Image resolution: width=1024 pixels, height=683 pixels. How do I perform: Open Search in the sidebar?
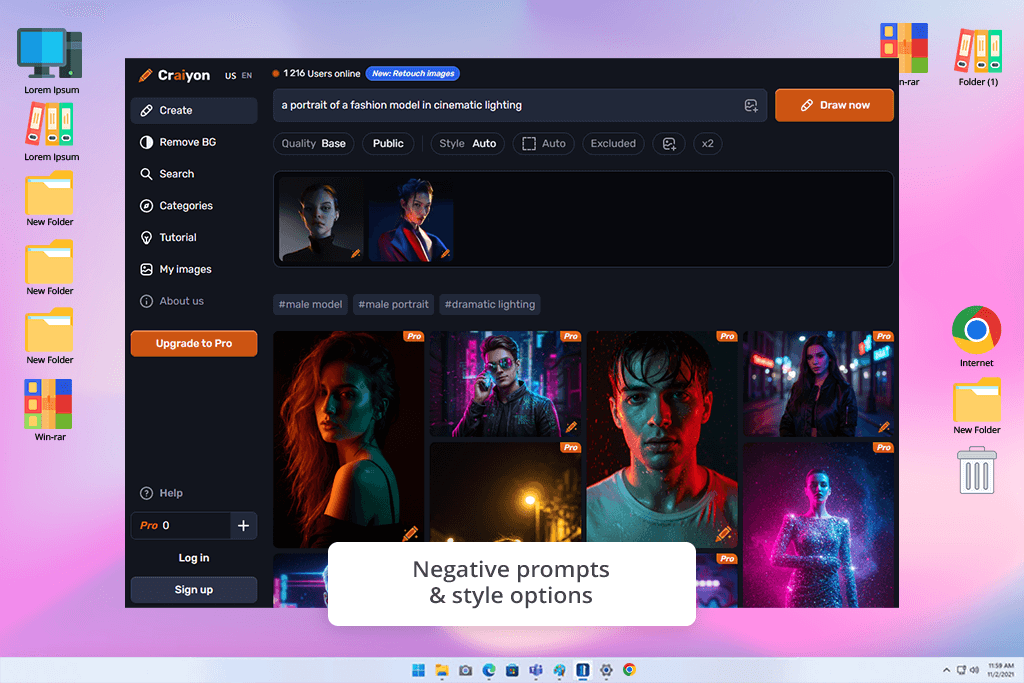point(194,174)
